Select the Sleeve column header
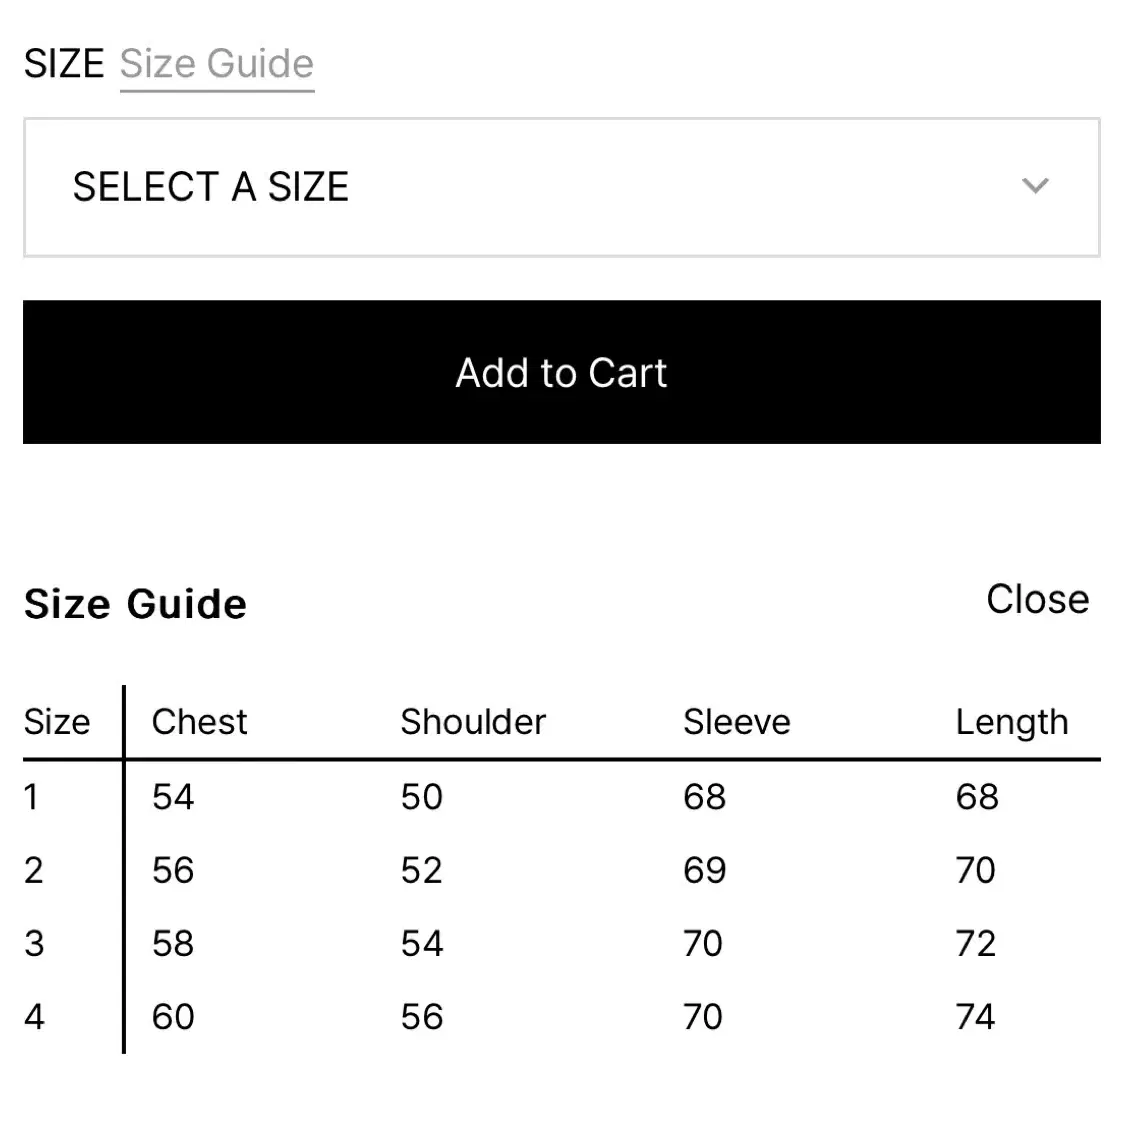The height and width of the screenshot is (1125, 1125). [x=737, y=722]
